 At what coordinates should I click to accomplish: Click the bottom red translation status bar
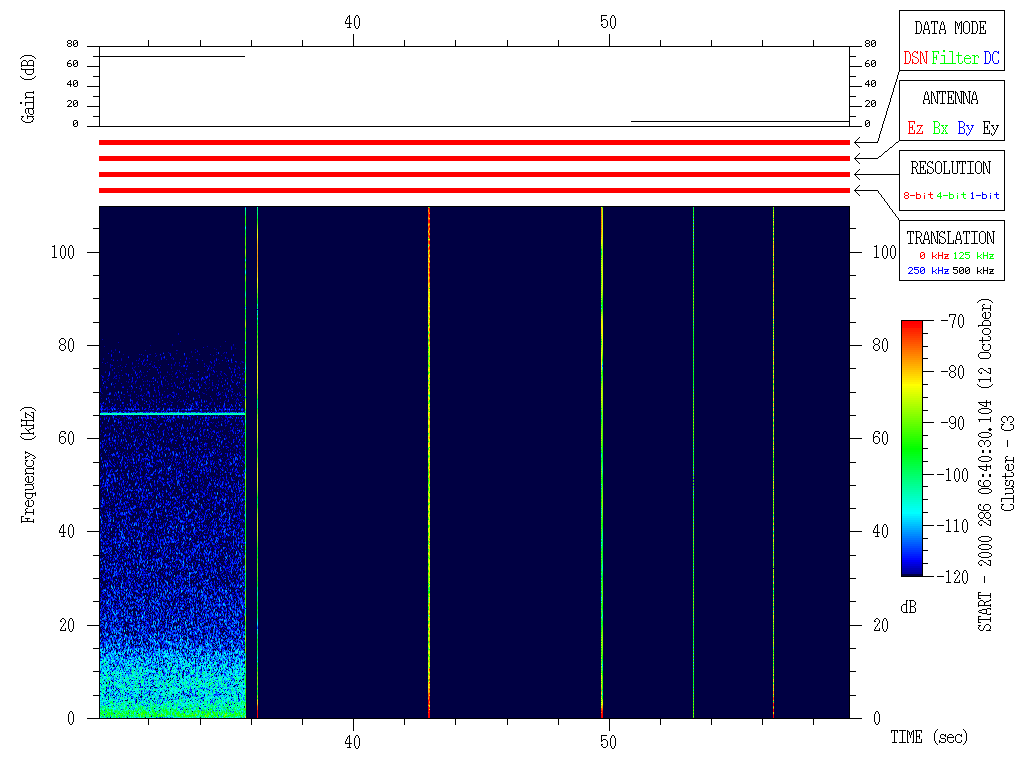coord(474,190)
